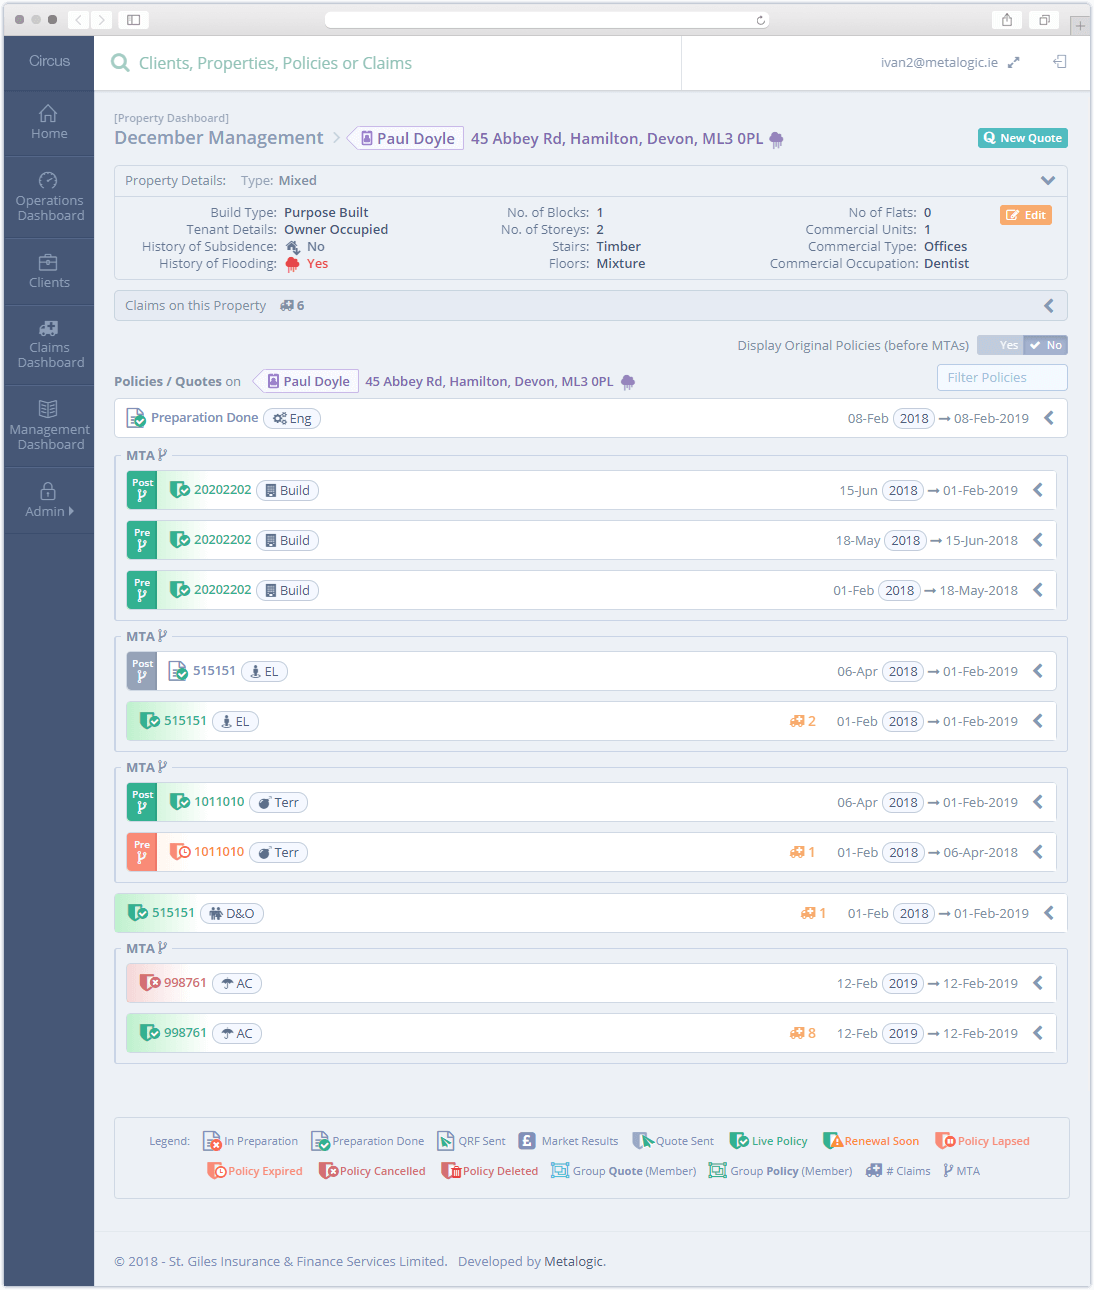Open the Claims Dashboard from the sidebar
1094x1290 pixels.
coord(50,345)
